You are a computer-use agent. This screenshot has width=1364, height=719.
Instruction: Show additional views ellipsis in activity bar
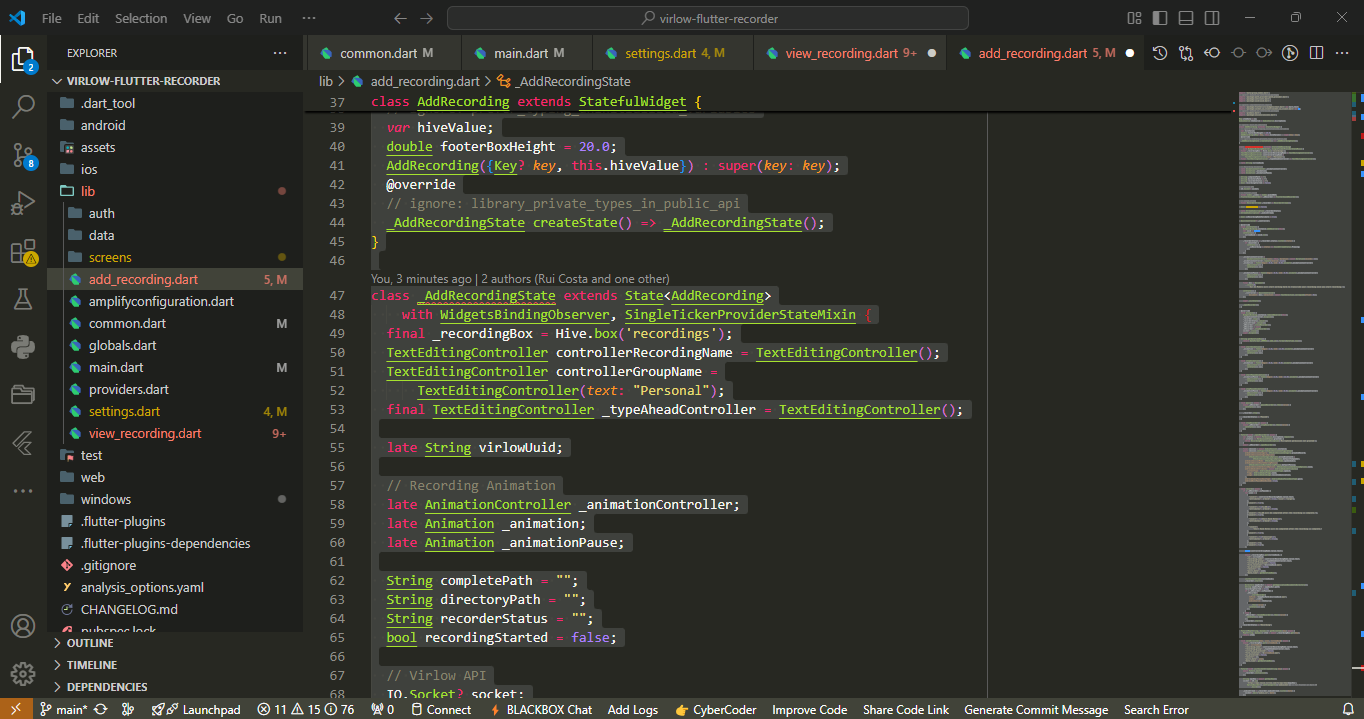click(23, 490)
